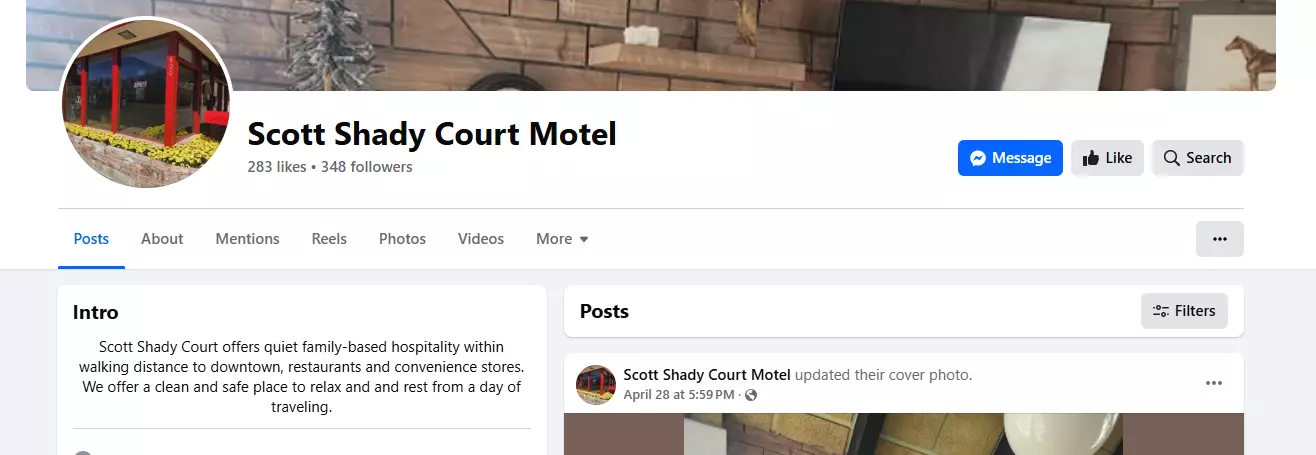Open the Mentions tab
This screenshot has width=1316, height=455.
coord(247,239)
